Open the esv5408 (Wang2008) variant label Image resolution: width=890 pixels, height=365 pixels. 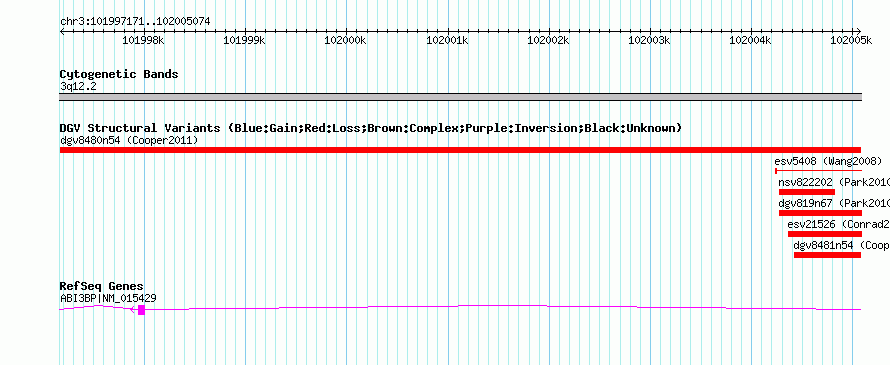(828, 161)
